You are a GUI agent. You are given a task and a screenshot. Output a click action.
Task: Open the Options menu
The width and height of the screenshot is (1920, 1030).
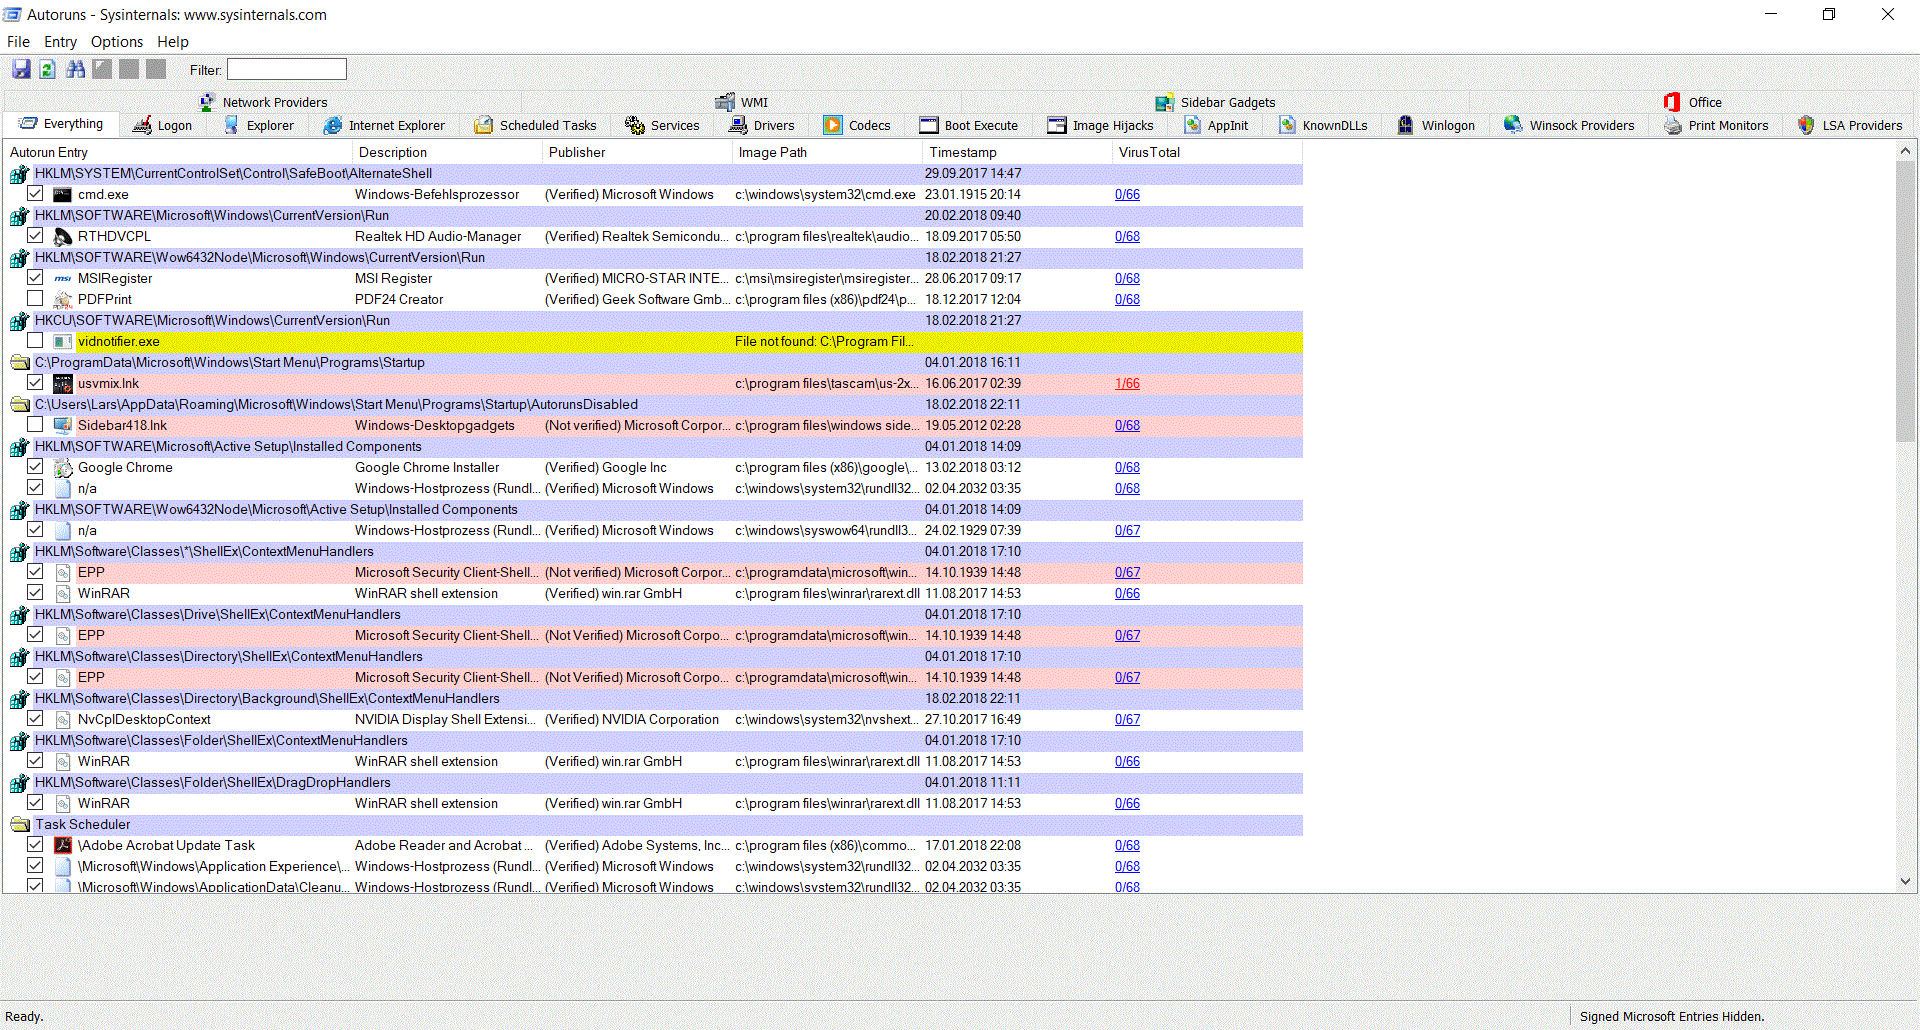click(117, 42)
